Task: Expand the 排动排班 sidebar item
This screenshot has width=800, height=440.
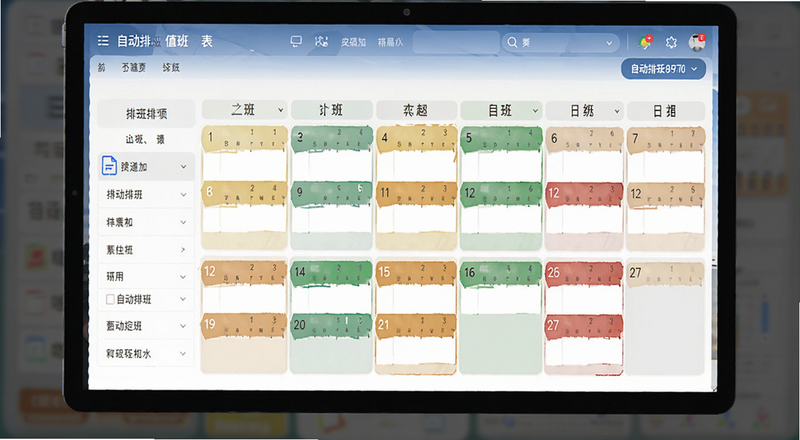Action: (x=146, y=194)
